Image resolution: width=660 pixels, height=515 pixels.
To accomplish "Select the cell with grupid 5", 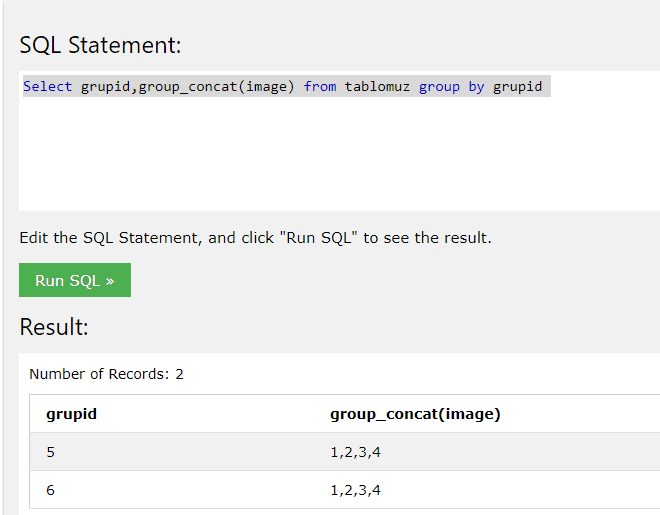I will point(51,452).
